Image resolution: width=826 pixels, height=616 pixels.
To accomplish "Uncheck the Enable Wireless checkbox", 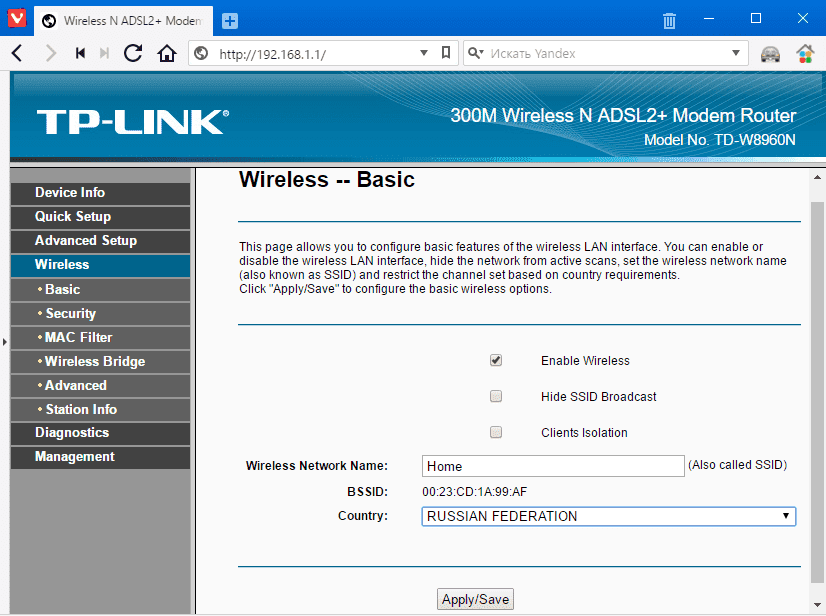I will point(496,360).
